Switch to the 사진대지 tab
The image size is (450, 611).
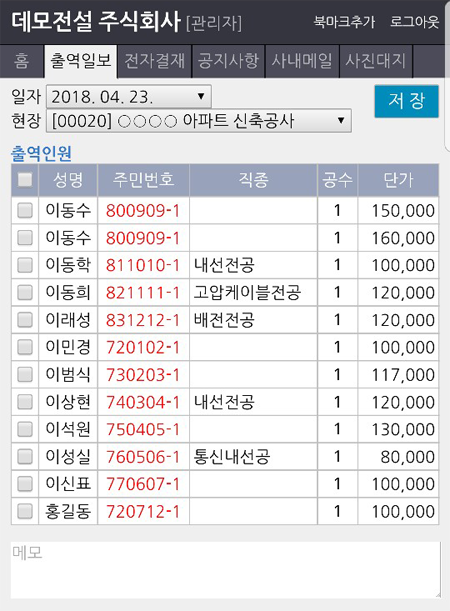(376, 61)
